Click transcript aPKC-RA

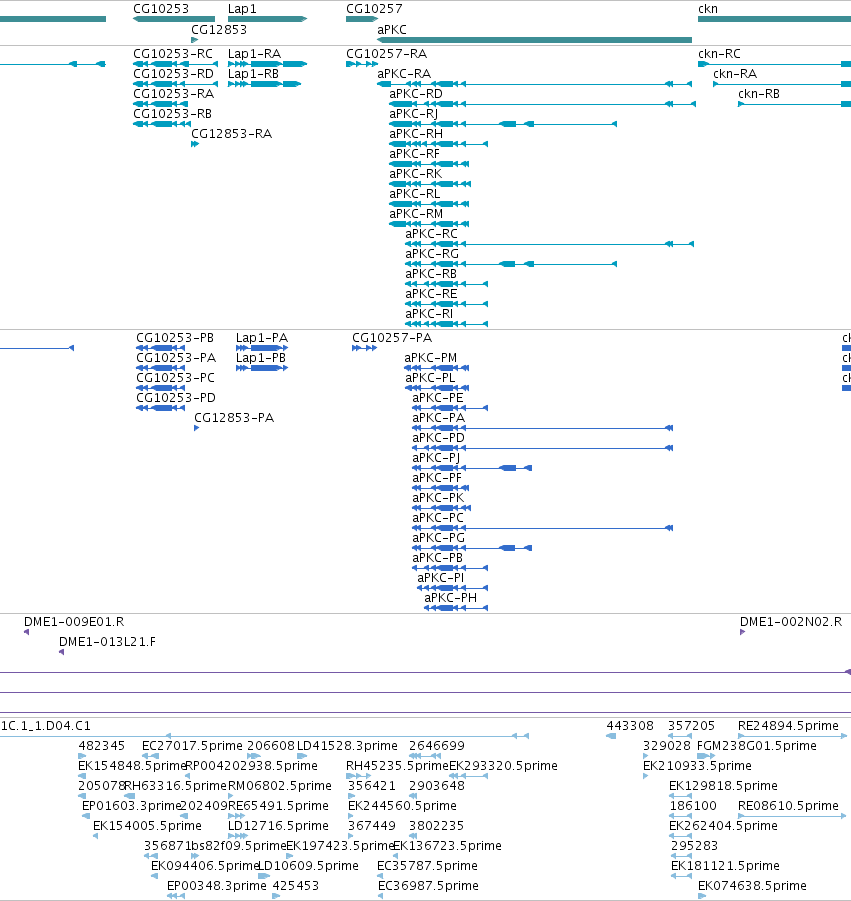click(x=534, y=84)
